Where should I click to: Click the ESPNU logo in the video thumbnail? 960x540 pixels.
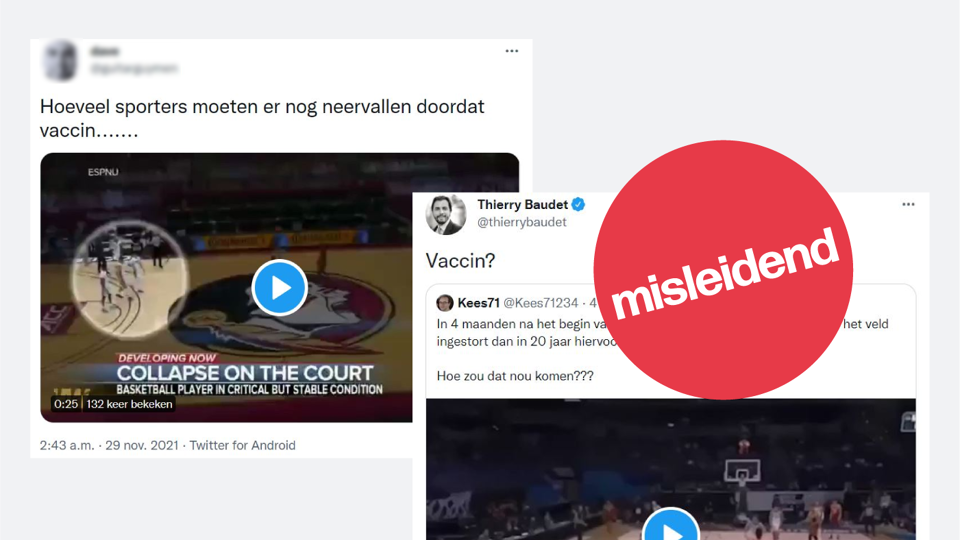coord(103,172)
